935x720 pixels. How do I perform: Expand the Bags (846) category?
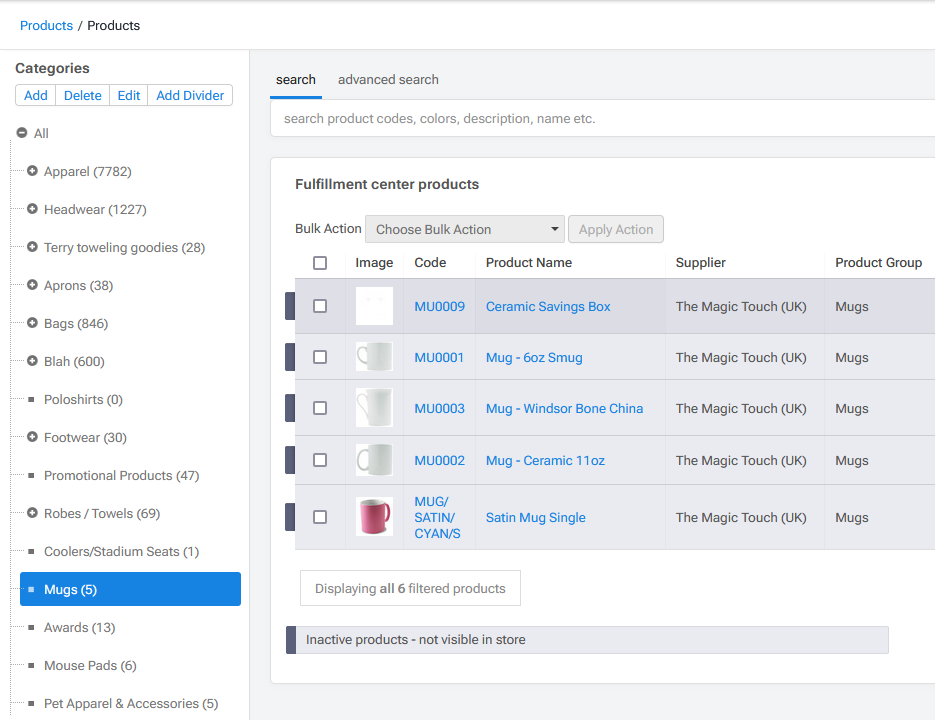pos(32,323)
